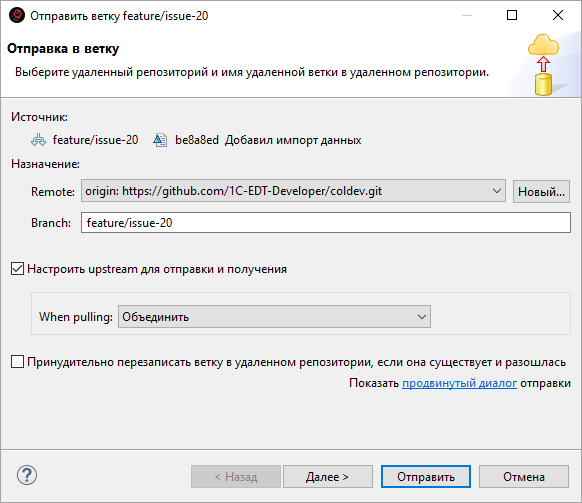Click the cloud push banner icon
This screenshot has width=582, height=503.
(x=543, y=65)
